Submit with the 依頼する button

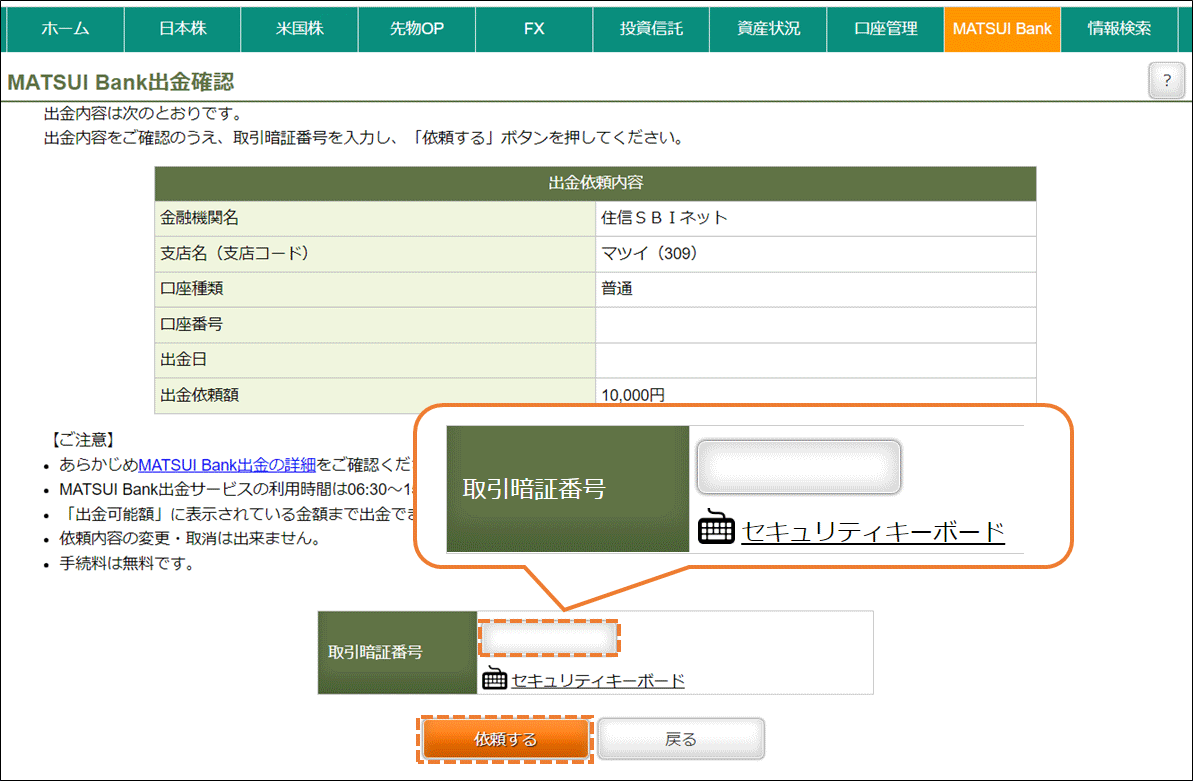pos(505,739)
